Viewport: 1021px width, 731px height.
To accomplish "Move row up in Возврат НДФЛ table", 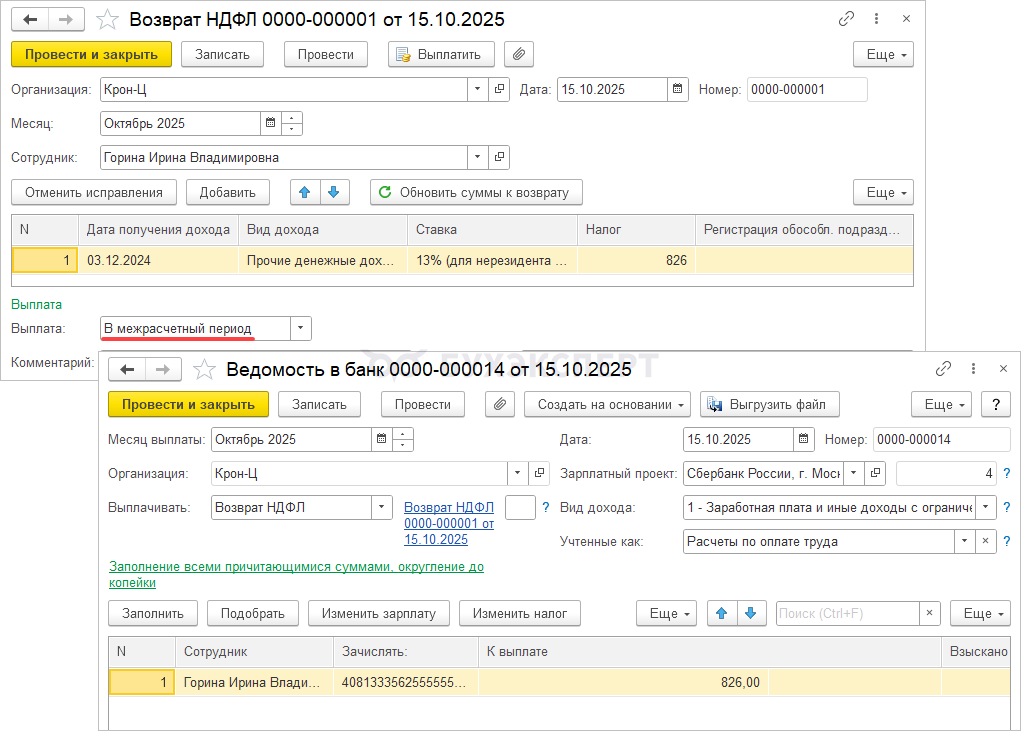I will click(x=305, y=192).
